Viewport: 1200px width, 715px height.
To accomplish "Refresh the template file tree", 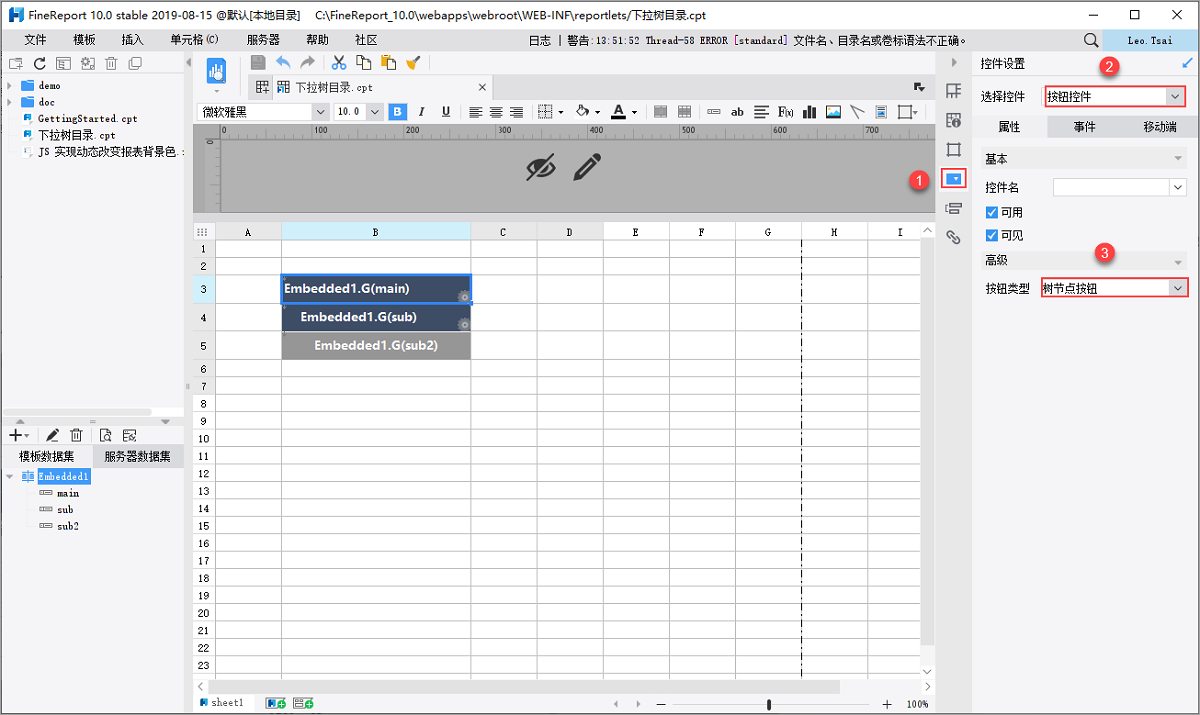I will tap(40, 63).
